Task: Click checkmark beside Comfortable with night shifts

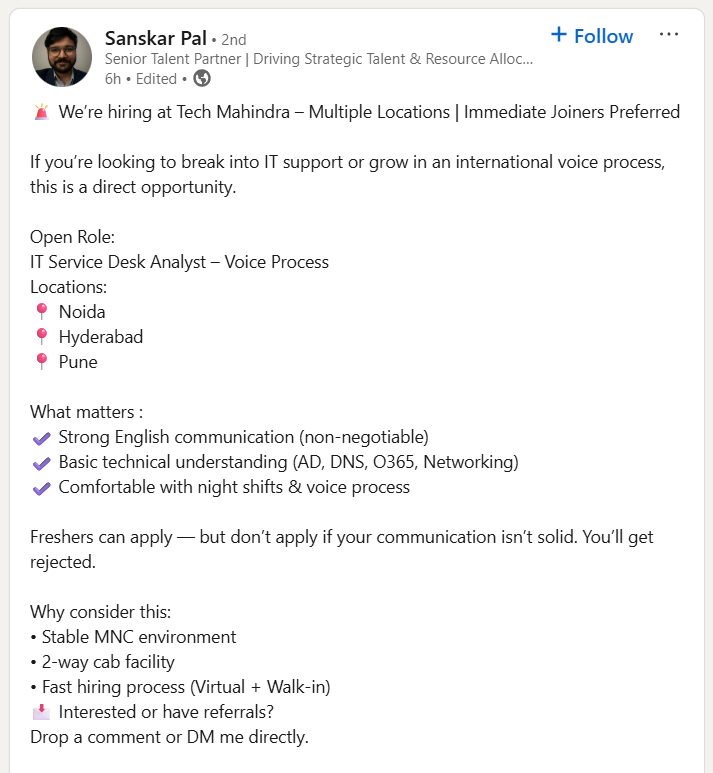Action: [41, 488]
